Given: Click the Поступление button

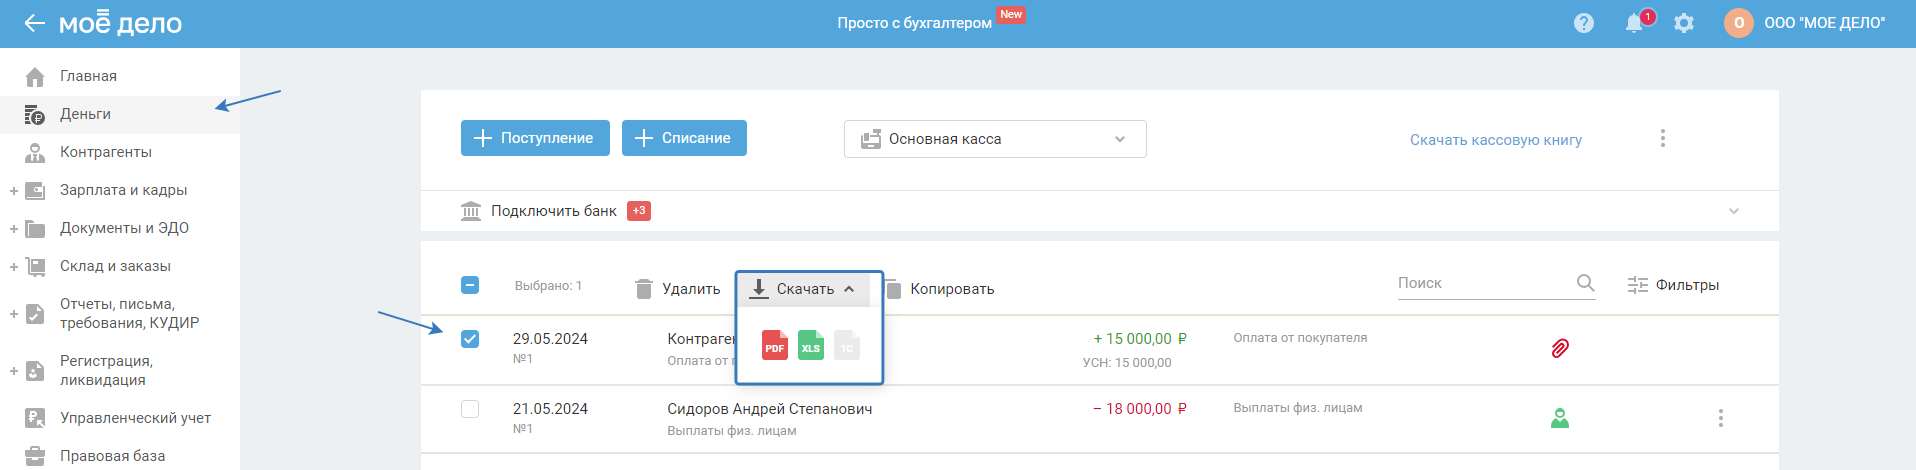Looking at the screenshot, I should pyautogui.click(x=534, y=138).
